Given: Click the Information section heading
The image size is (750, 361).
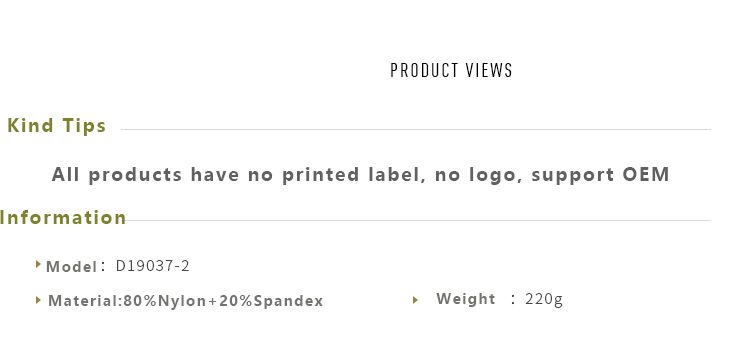Looking at the screenshot, I should tap(63, 218).
